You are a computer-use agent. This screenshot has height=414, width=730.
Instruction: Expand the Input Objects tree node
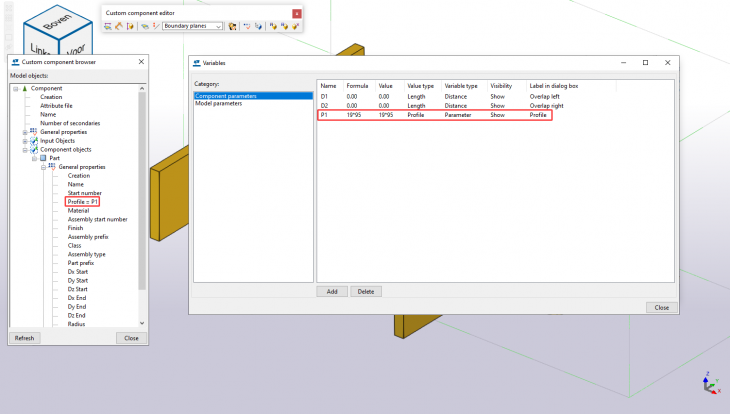(24, 141)
